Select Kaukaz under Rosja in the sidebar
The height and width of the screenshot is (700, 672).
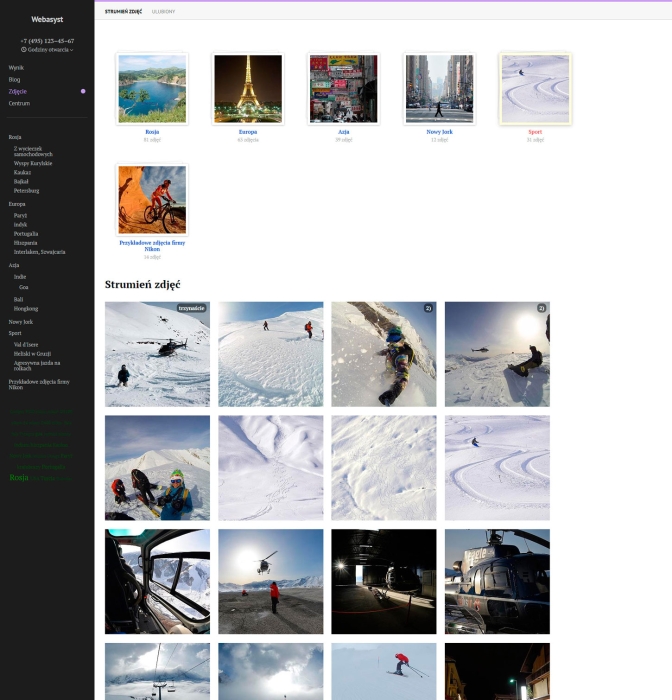coord(22,172)
